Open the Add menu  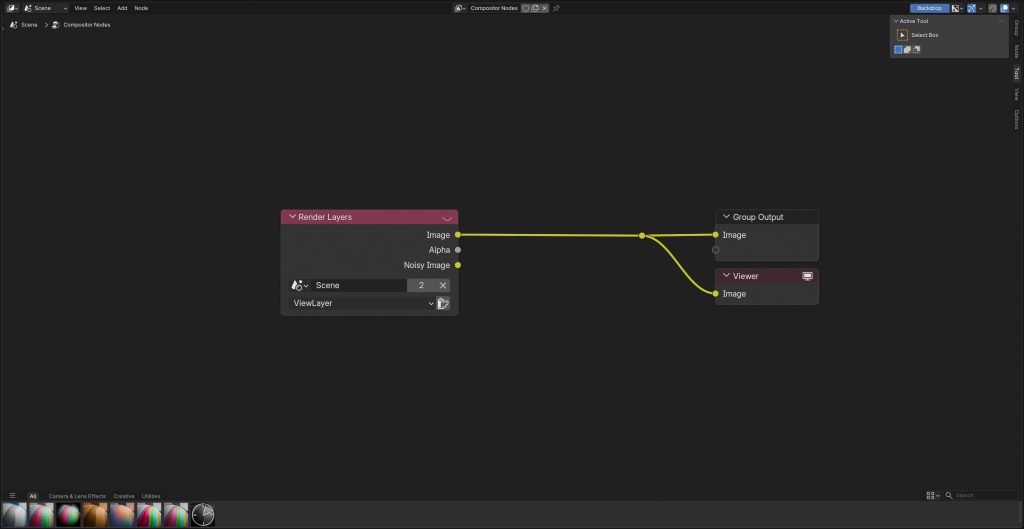coord(122,8)
